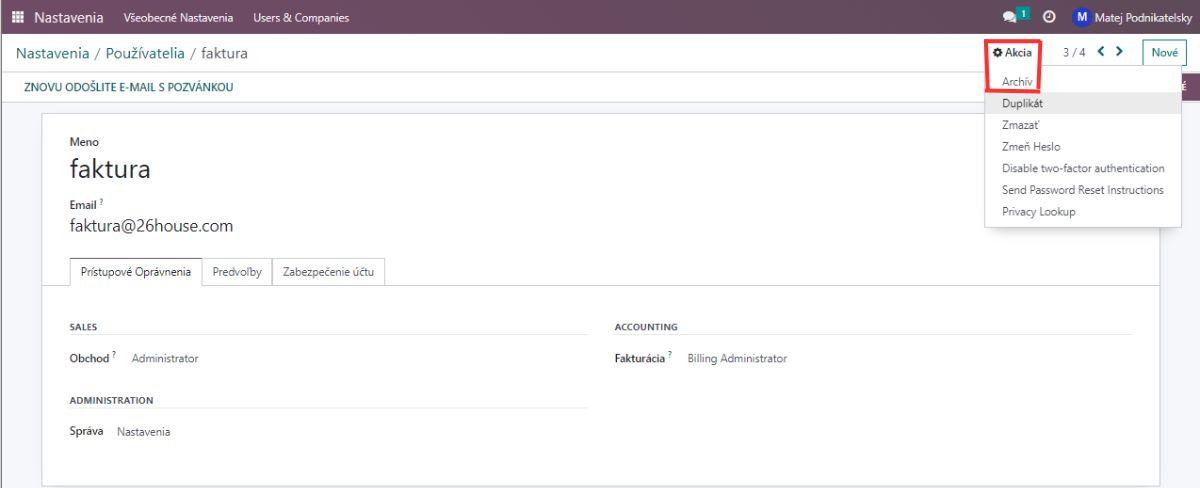Screen dimensions: 1200x488
Task: Switch to the Predvoľby tab
Action: coord(237,272)
